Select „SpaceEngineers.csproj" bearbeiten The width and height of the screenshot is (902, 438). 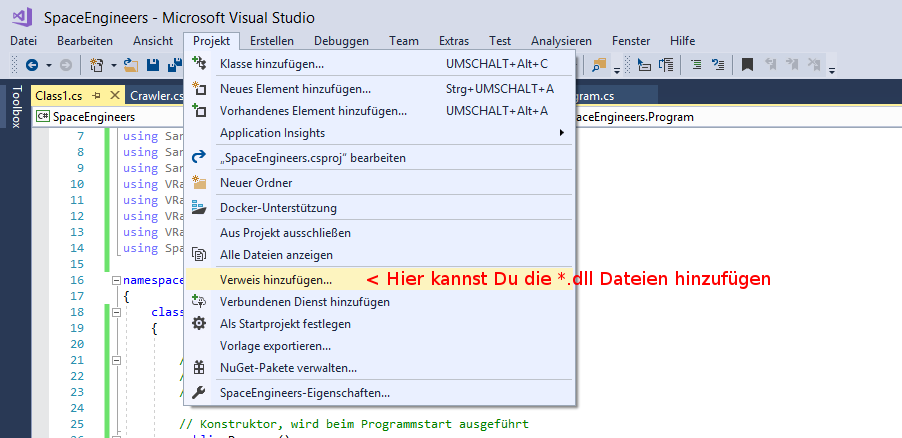(380, 158)
